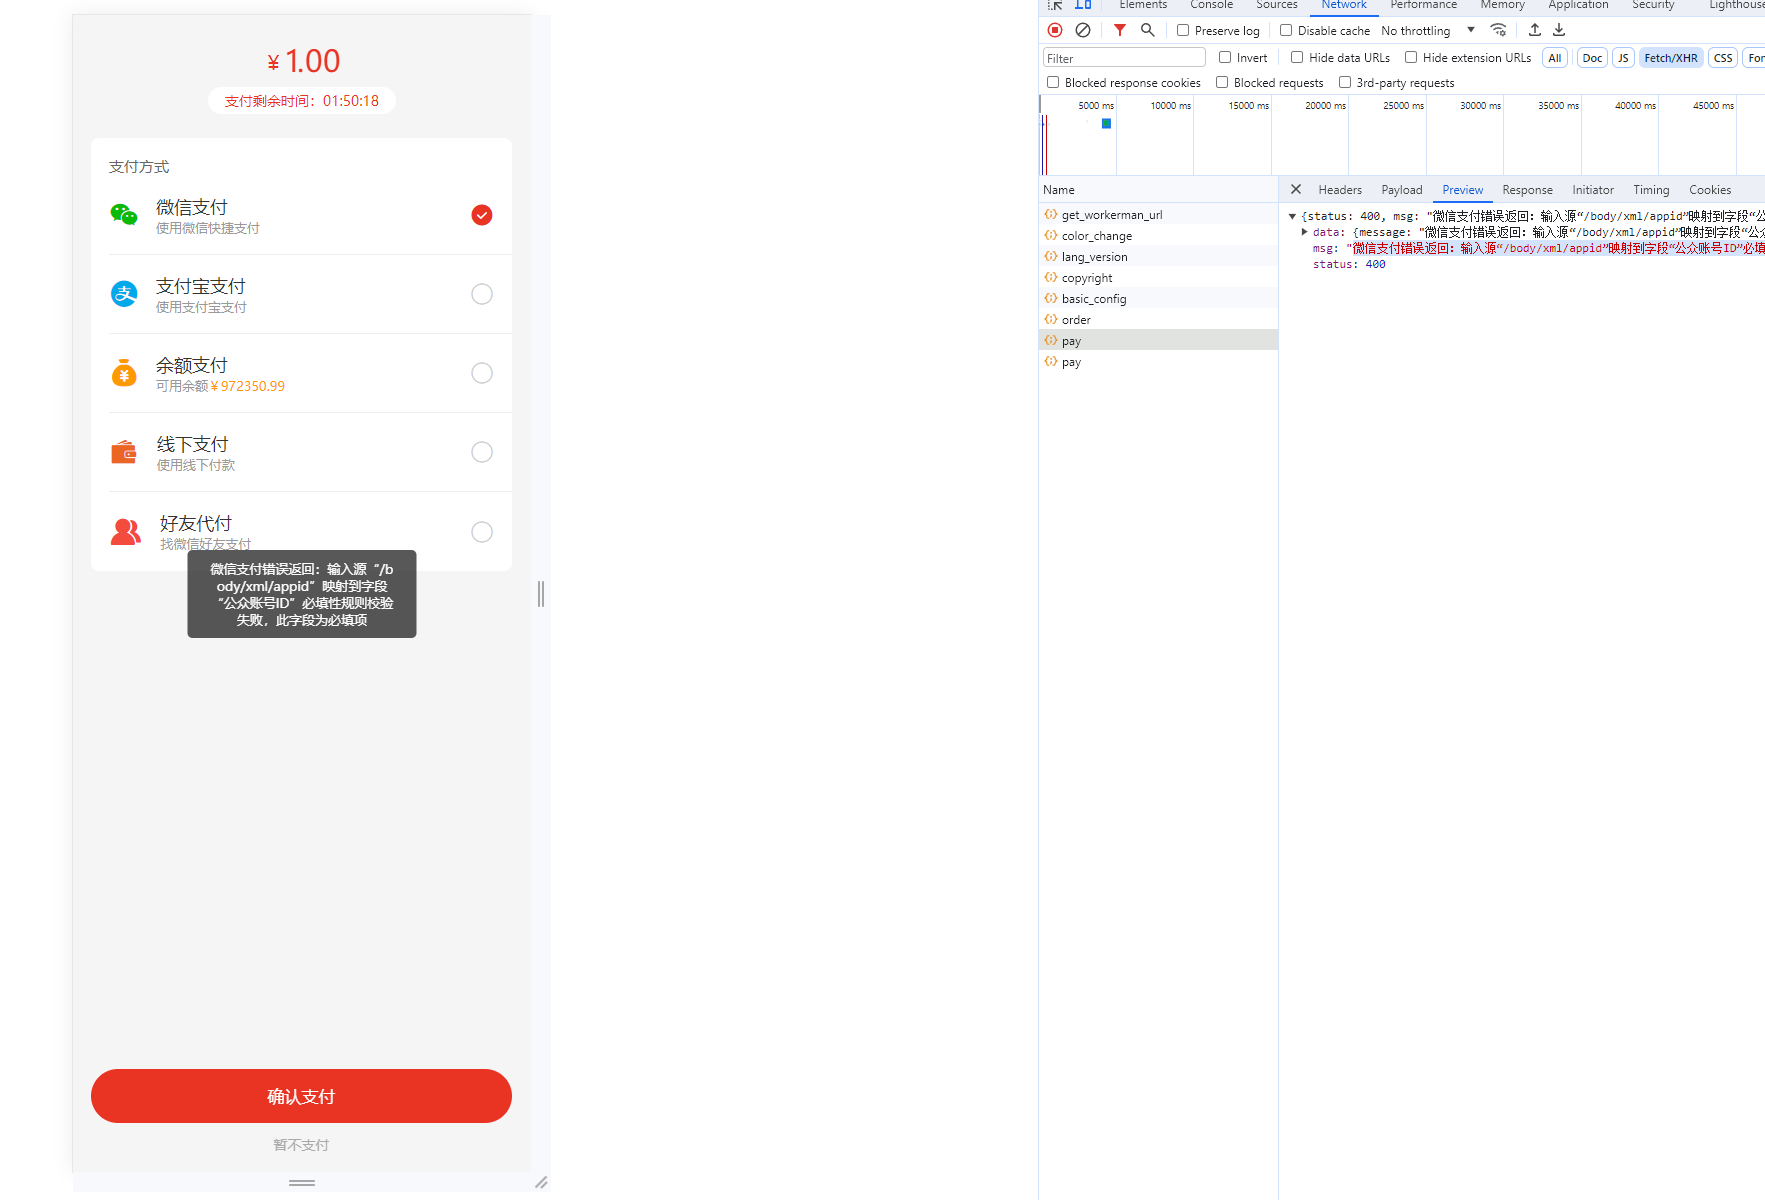The width and height of the screenshot is (1765, 1200).
Task: Click the network Filter input field
Action: [x=1123, y=58]
